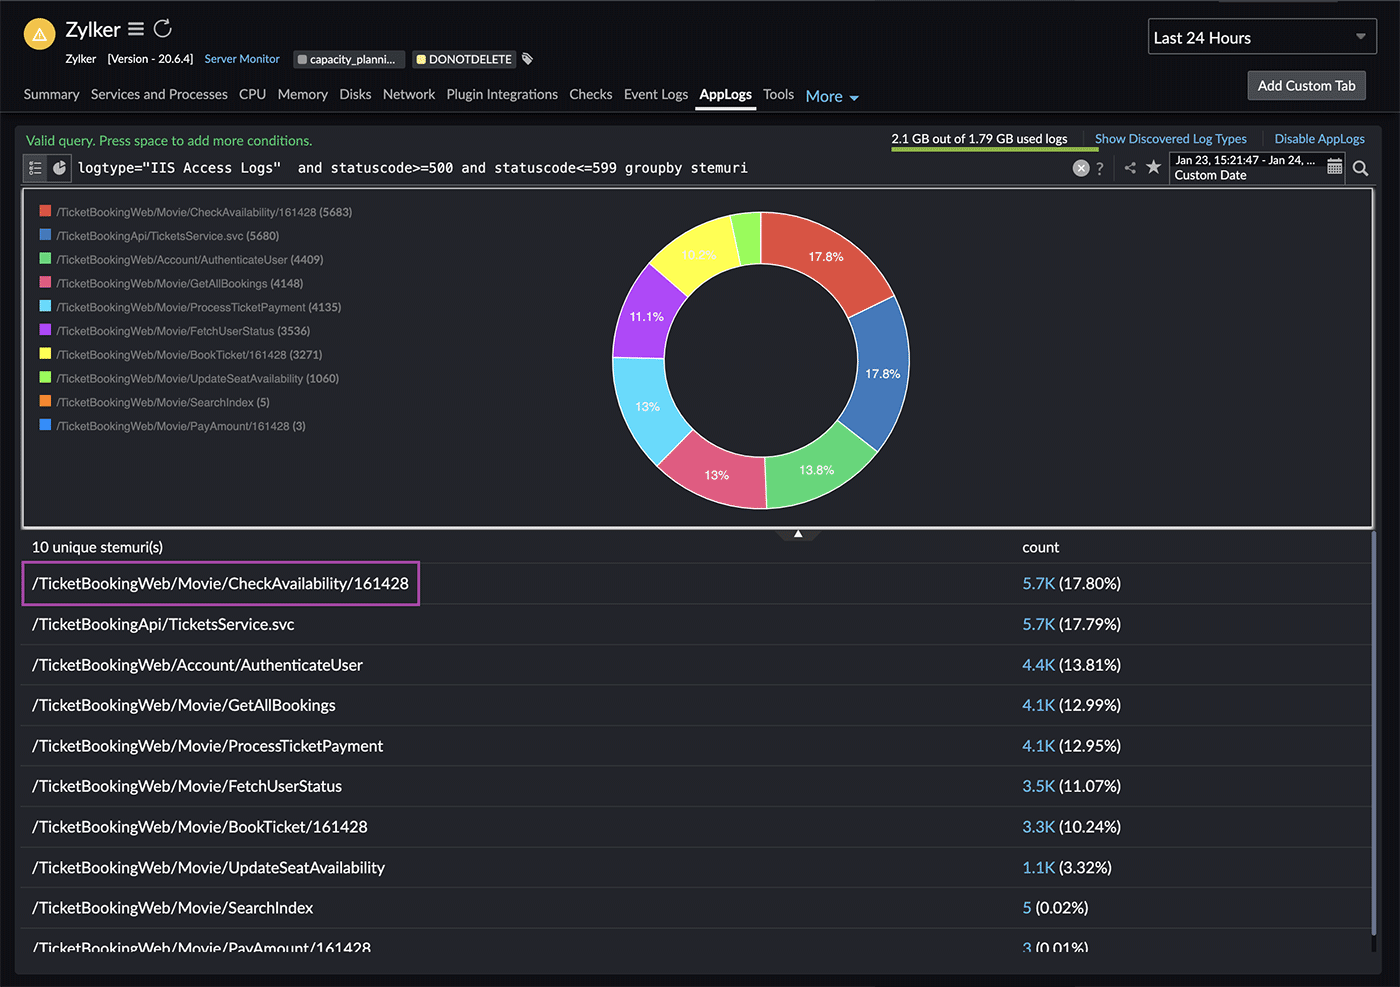Save the query with the star icon
The width and height of the screenshot is (1400, 987).
pos(1153,167)
